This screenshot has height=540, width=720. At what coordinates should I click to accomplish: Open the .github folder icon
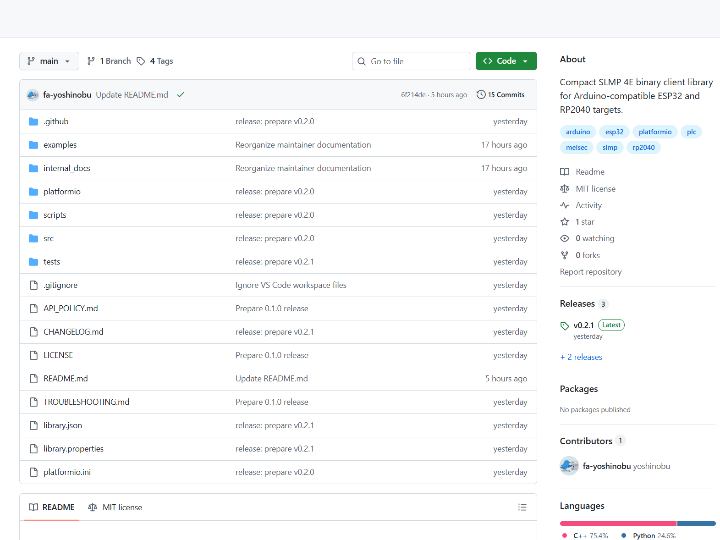(33, 121)
